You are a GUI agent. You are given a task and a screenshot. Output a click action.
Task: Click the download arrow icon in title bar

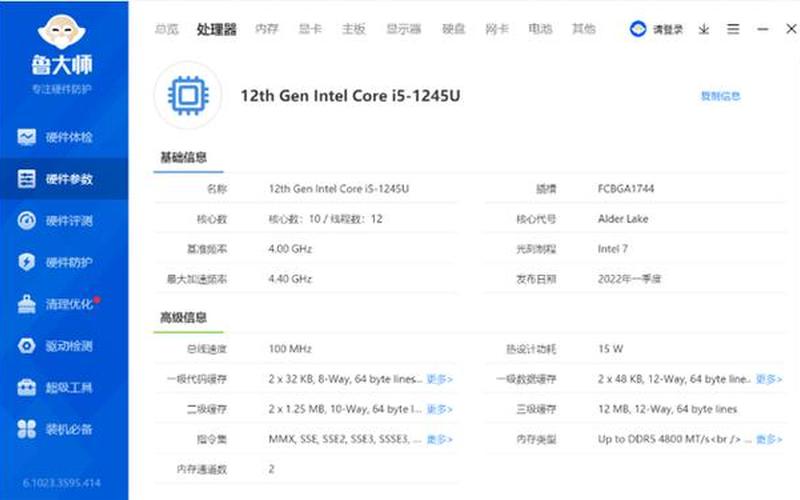tap(704, 29)
